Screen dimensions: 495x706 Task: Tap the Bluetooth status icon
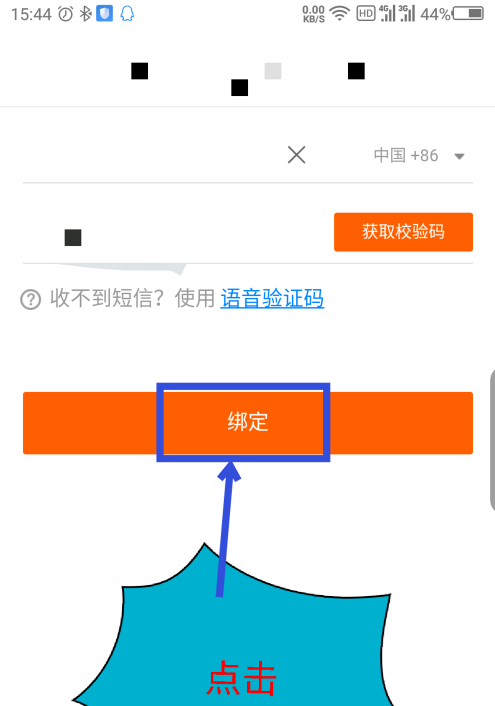tap(85, 14)
